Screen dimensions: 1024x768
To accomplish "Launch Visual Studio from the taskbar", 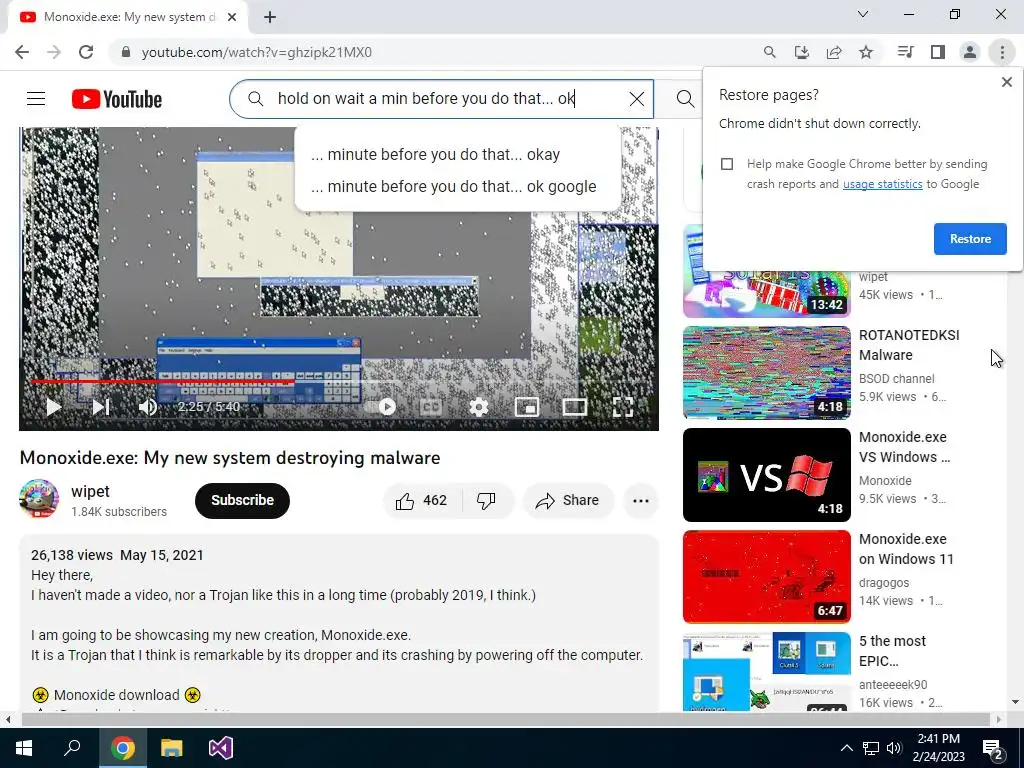I will pyautogui.click(x=221, y=748).
